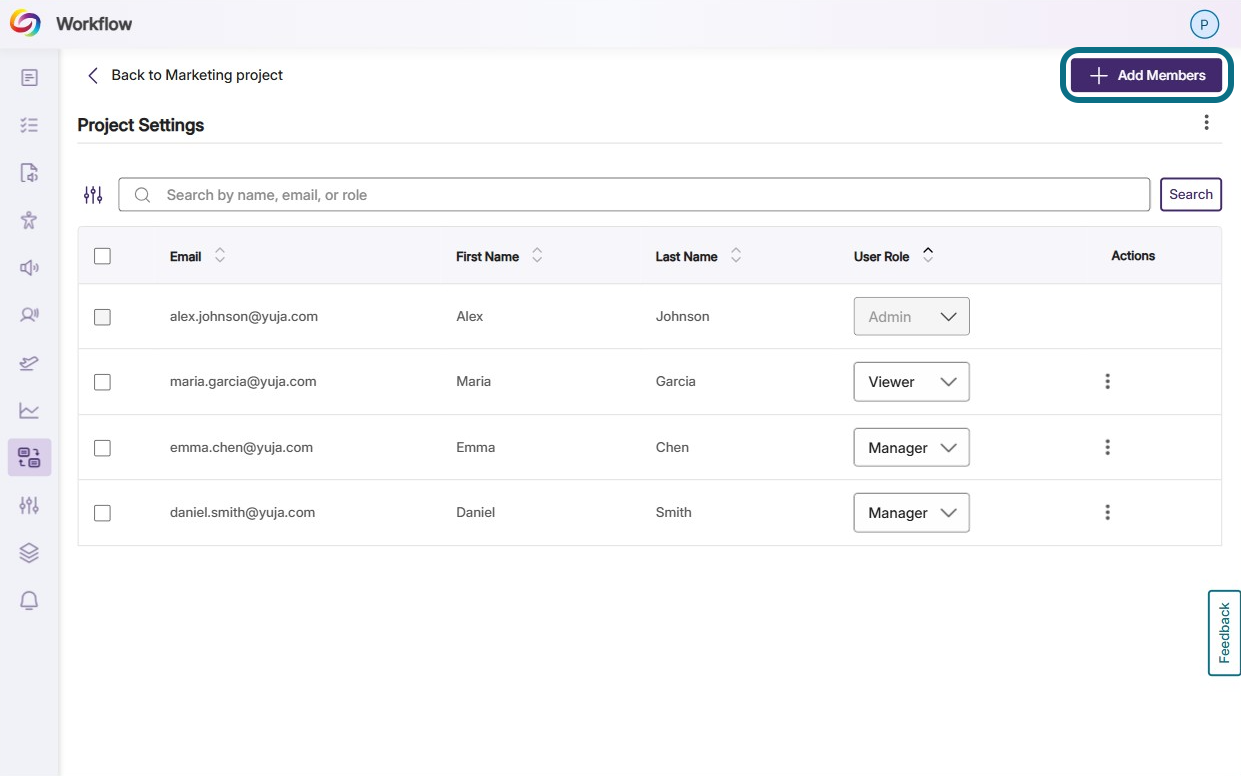Open Manager role dropdown for Emma Chen
Image resolution: width=1241 pixels, height=776 pixels.
[911, 447]
